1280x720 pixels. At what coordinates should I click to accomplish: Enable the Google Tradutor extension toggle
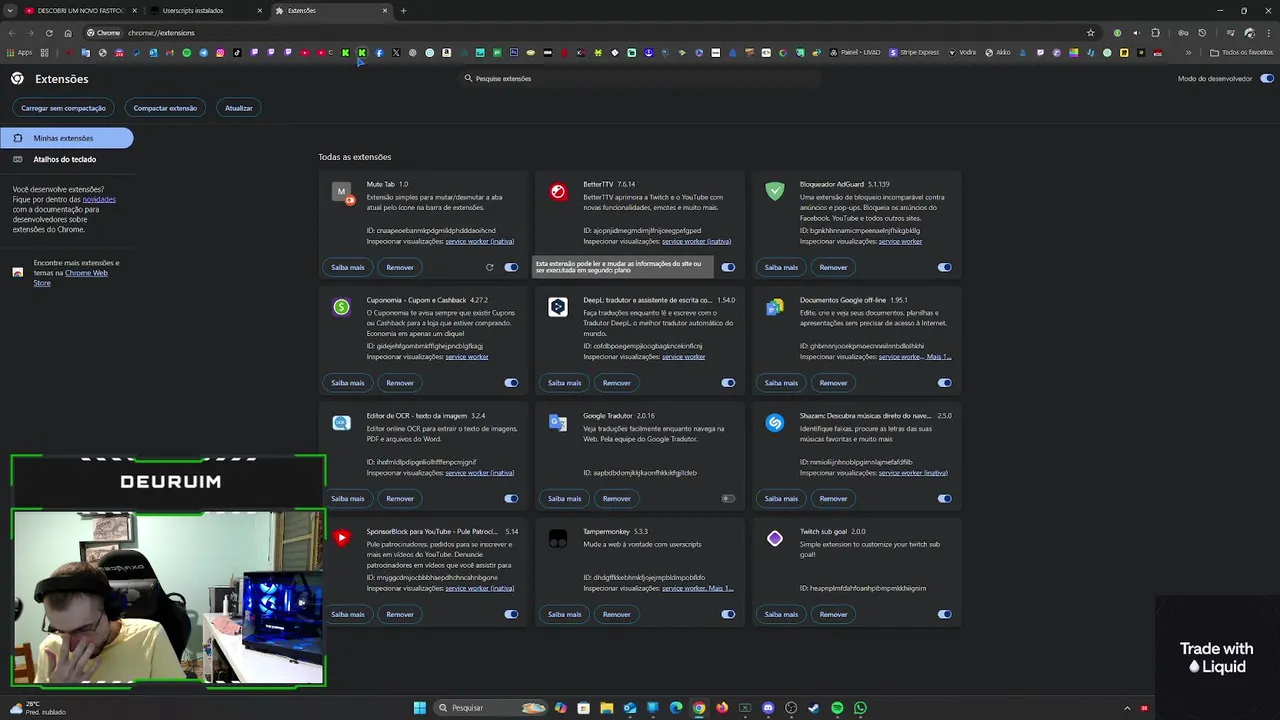[x=728, y=498]
